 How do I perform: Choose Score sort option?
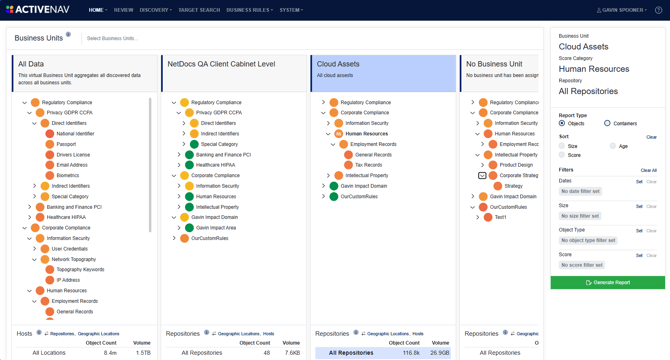[562, 155]
